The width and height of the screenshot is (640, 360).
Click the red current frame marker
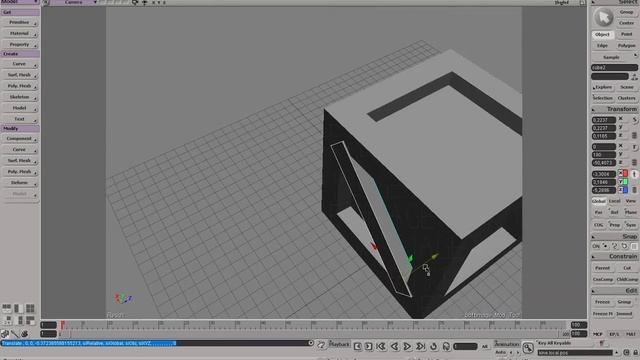coord(62,325)
